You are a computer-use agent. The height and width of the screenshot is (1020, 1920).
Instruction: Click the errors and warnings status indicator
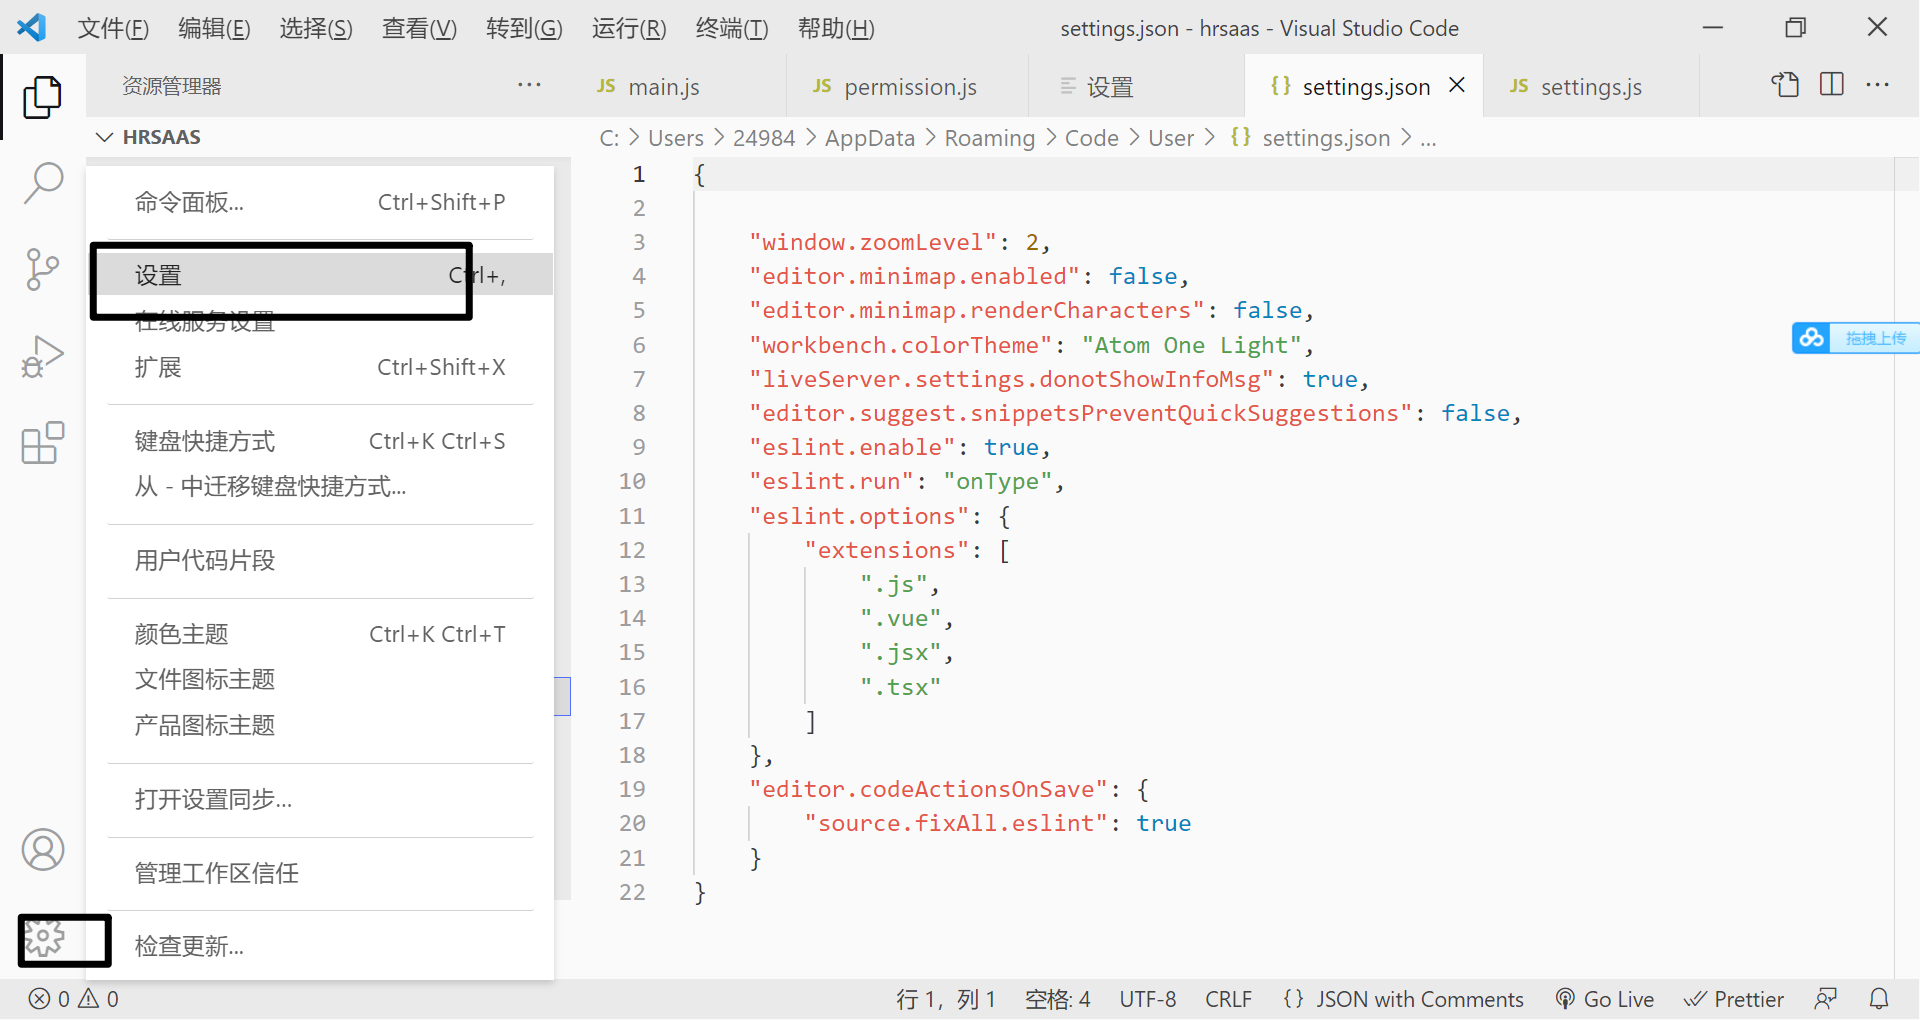tap(74, 999)
